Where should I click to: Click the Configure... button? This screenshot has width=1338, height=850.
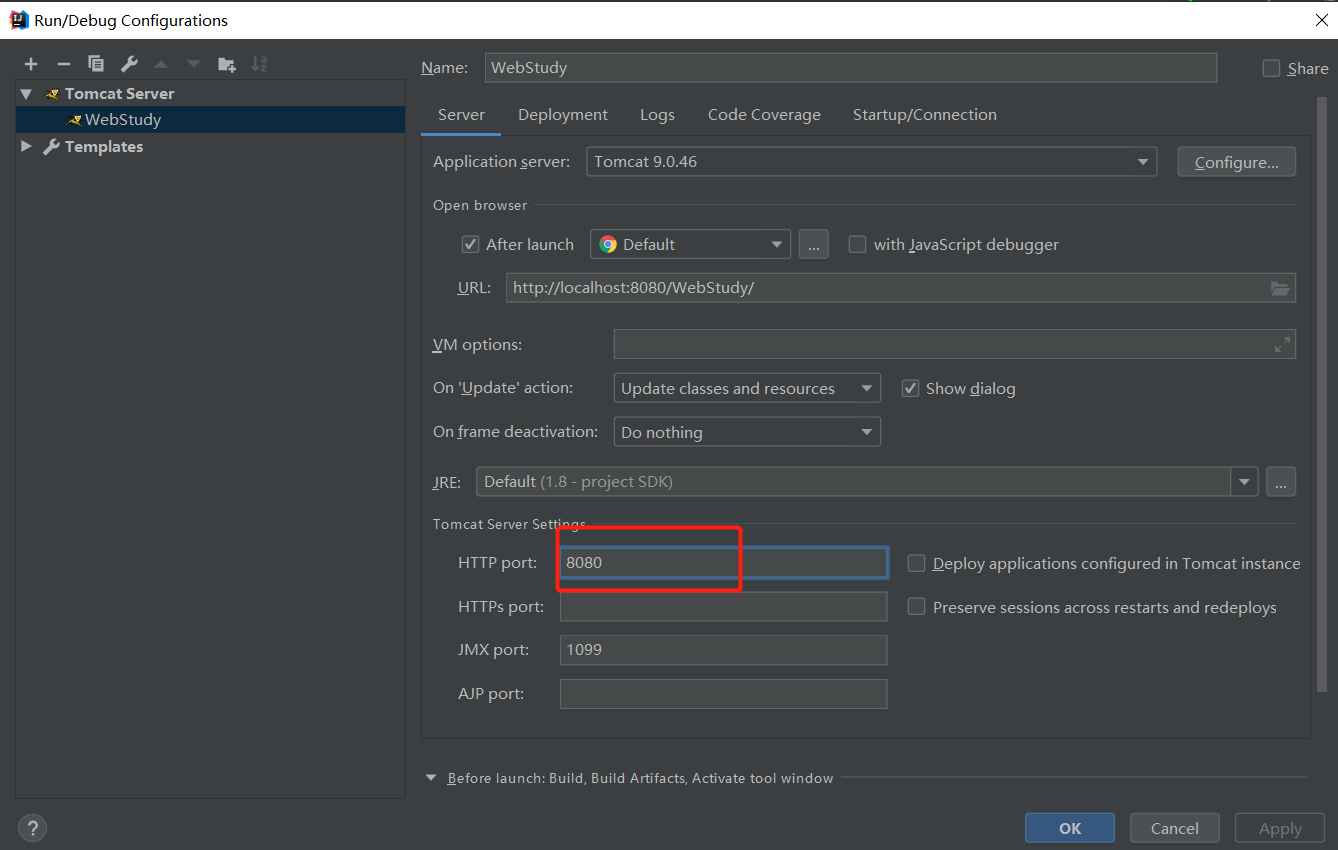pos(1237,162)
